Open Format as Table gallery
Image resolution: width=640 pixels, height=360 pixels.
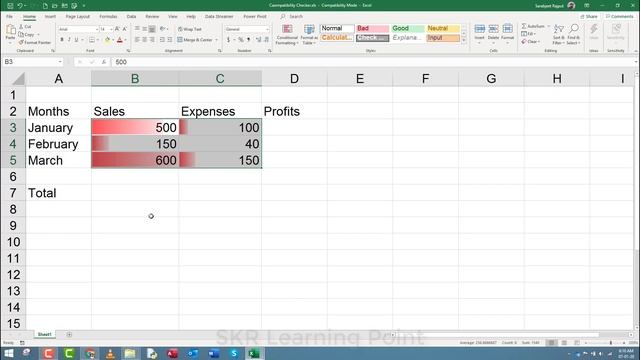309,34
